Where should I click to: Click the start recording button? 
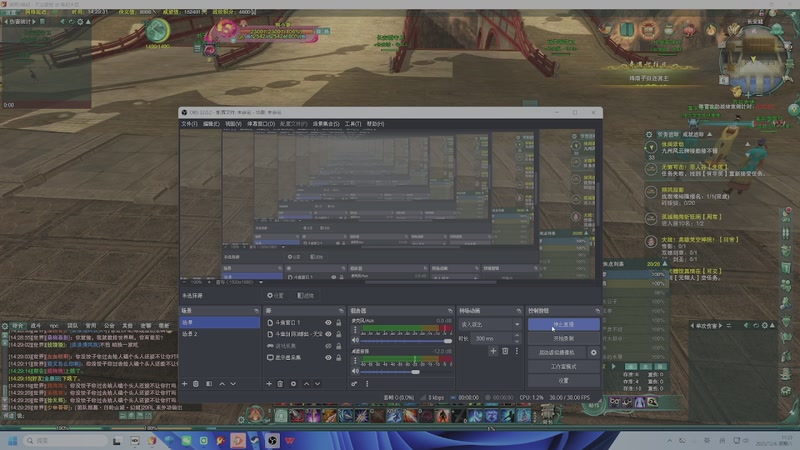click(x=563, y=338)
